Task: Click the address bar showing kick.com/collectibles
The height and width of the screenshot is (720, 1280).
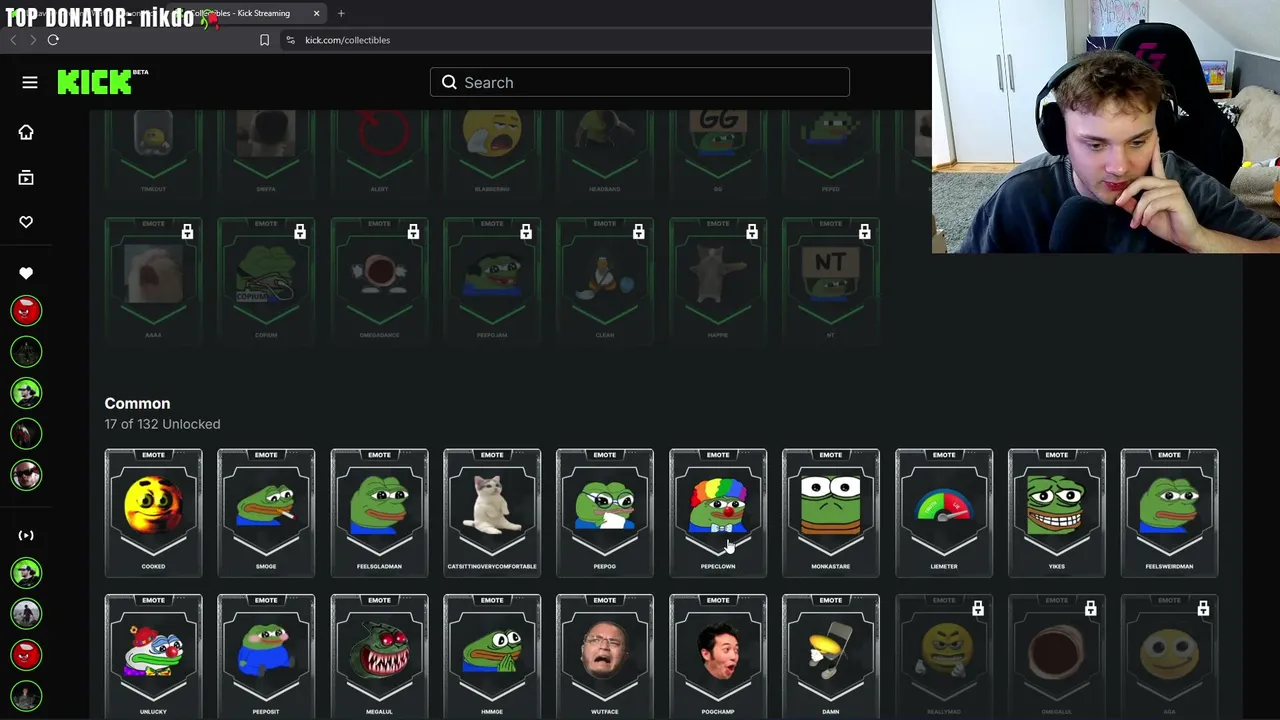Action: pos(347,40)
